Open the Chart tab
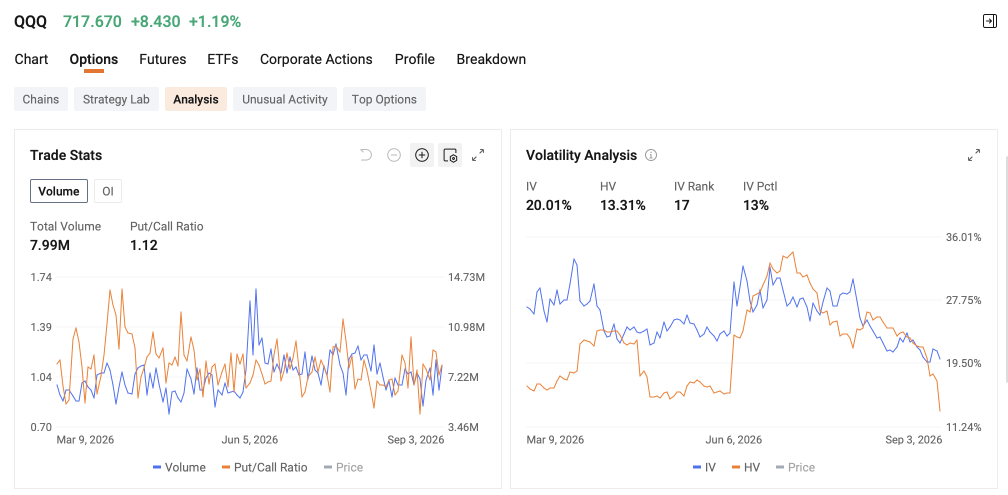1008x495 pixels. pos(31,59)
